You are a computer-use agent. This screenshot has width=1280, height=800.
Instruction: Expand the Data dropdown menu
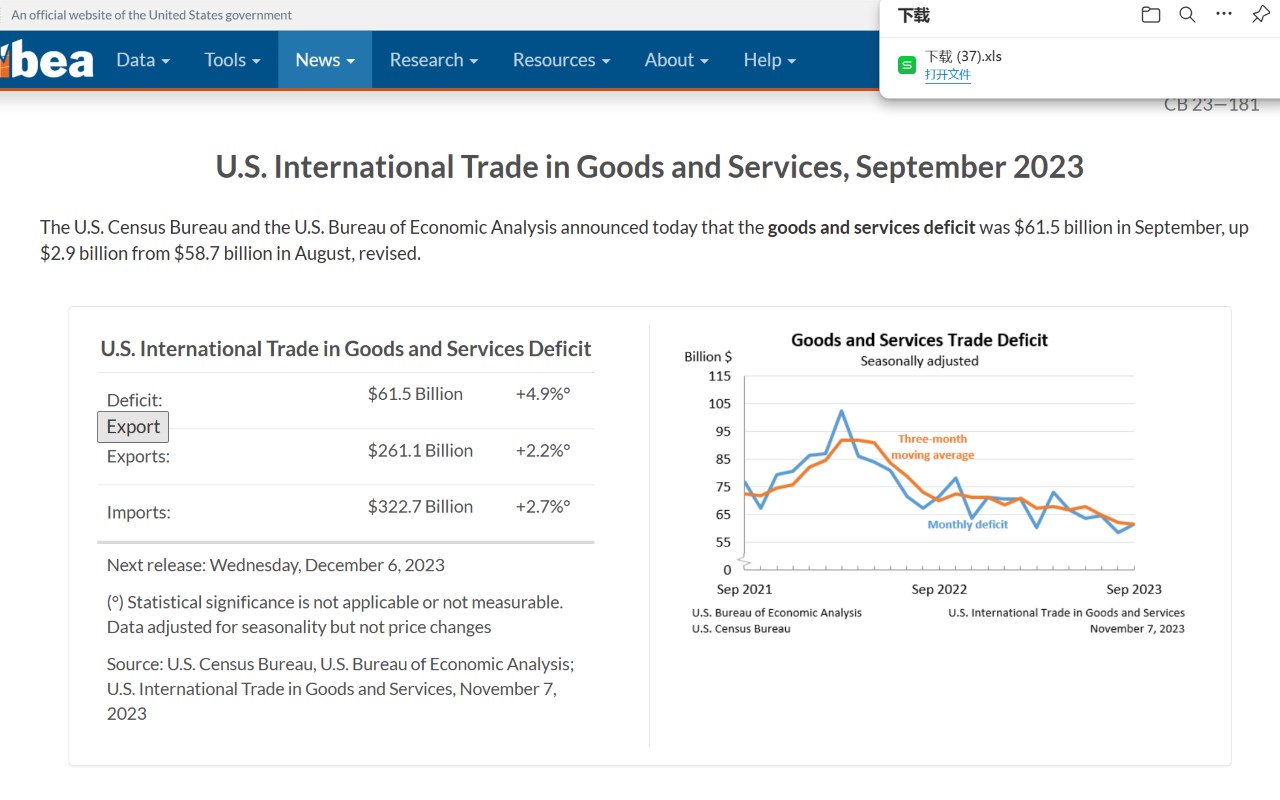143,60
